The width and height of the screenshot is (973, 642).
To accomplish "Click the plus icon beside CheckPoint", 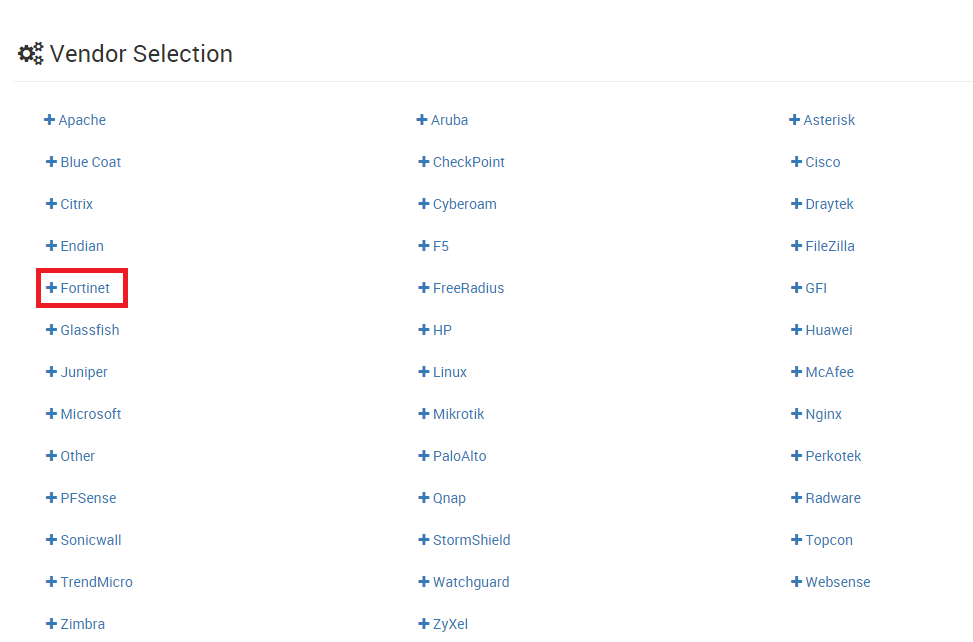I will [424, 162].
